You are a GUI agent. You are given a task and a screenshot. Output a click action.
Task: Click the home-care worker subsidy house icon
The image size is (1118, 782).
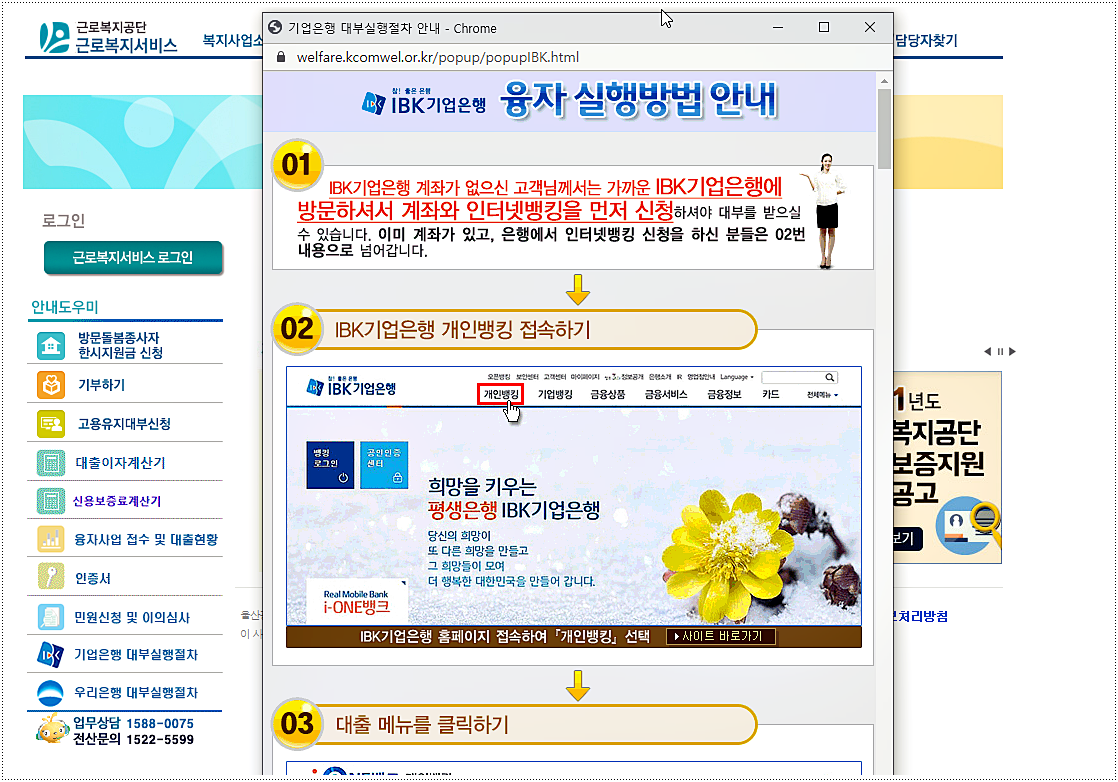[51, 346]
